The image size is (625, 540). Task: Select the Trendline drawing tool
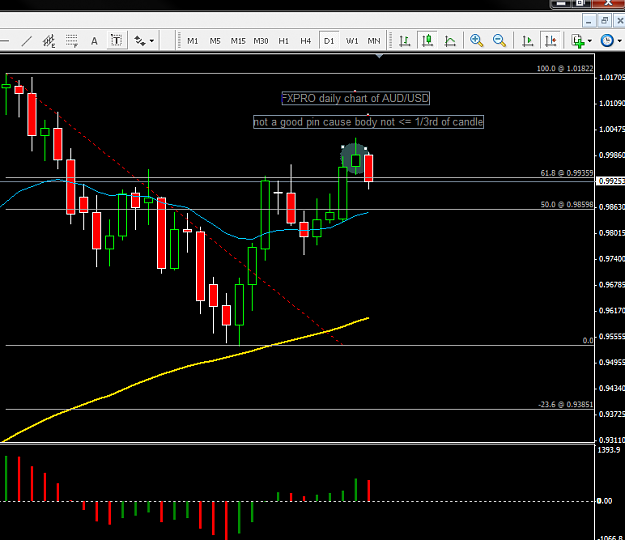coord(27,41)
